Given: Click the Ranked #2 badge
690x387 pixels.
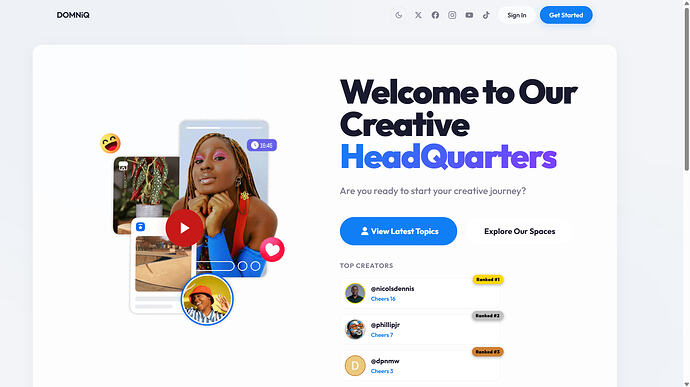Looking at the screenshot, I should click(488, 316).
